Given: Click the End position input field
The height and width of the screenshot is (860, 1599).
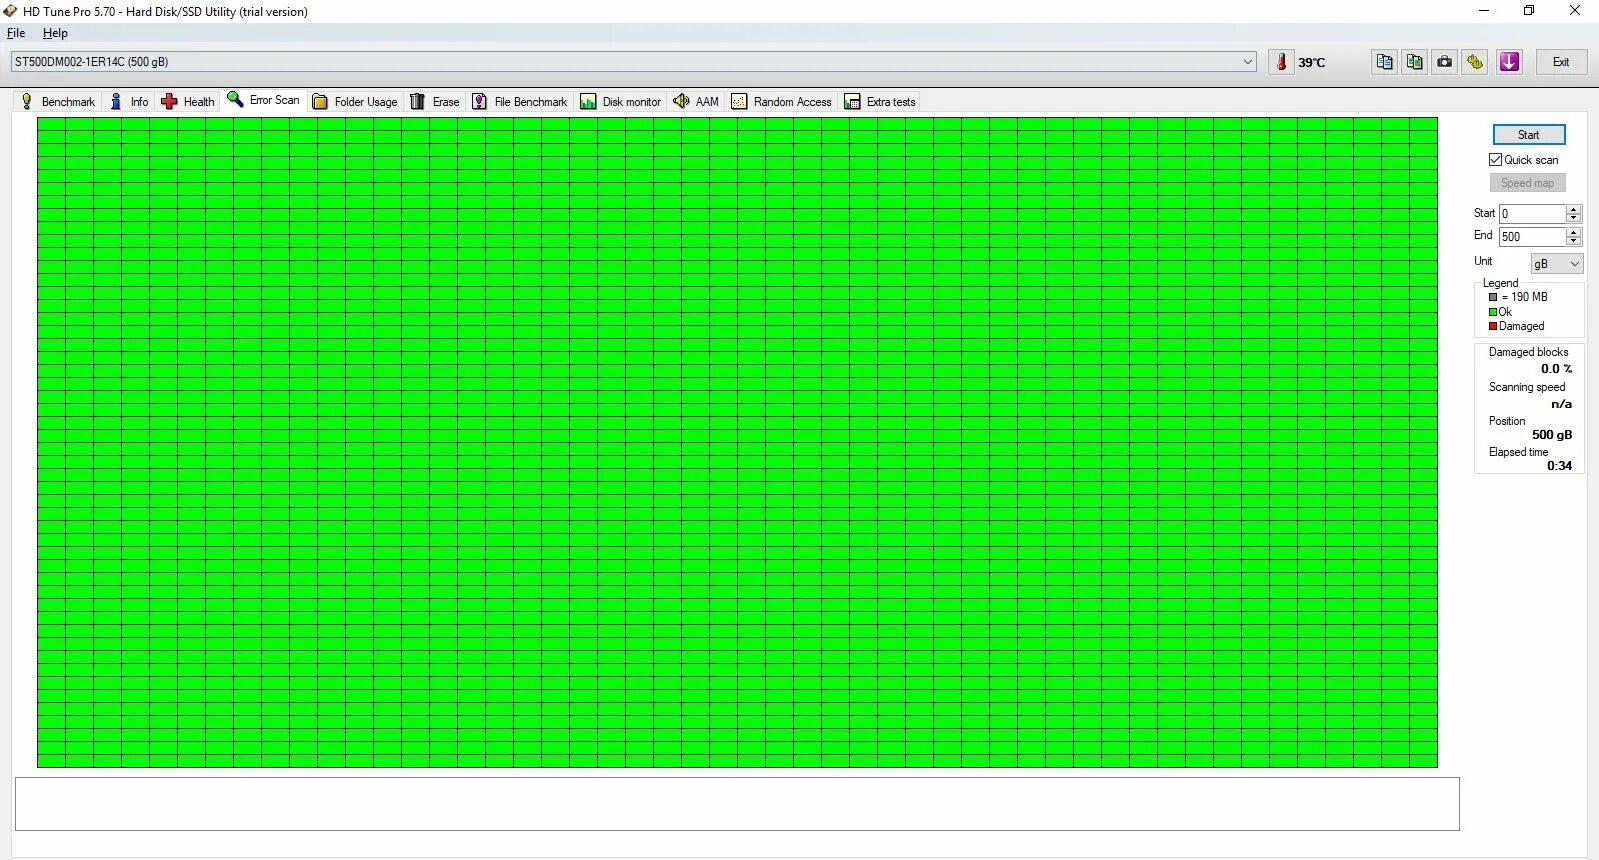Looking at the screenshot, I should pos(1531,237).
